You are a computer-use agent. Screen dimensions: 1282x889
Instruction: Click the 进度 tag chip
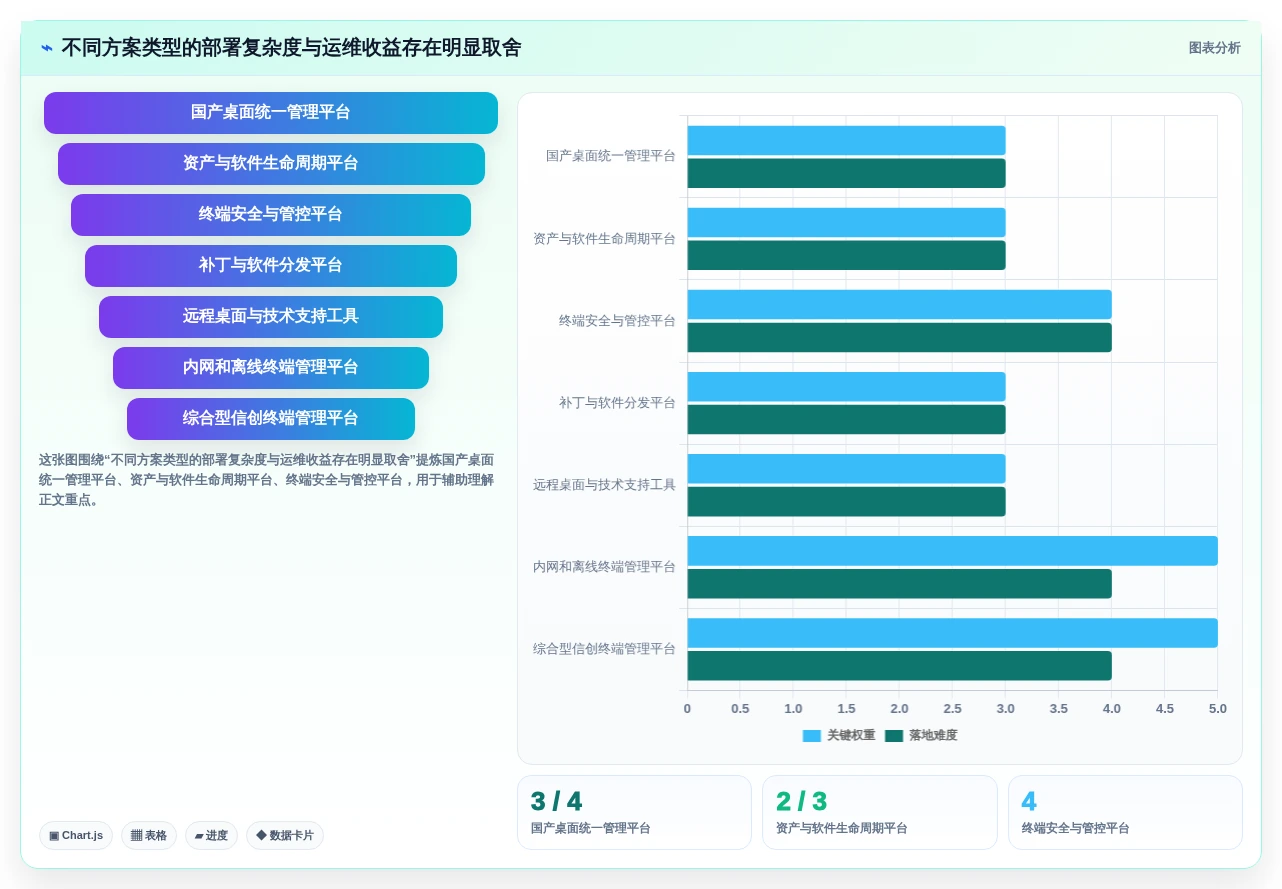click(211, 836)
